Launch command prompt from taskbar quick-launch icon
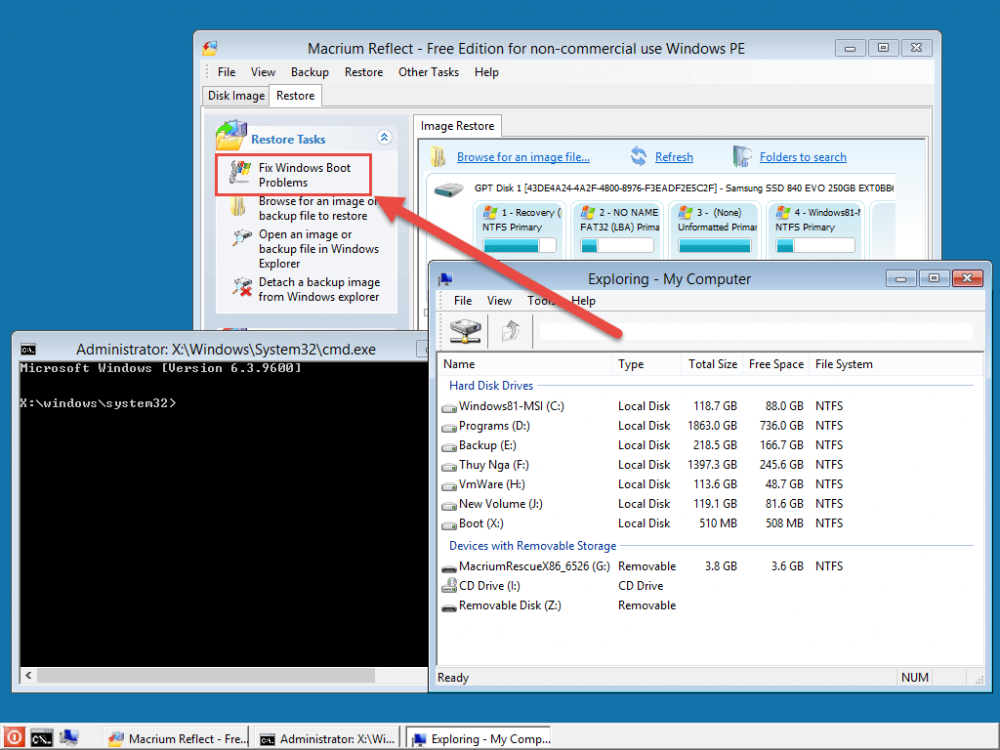Viewport: 1000px width, 750px height. [41, 738]
